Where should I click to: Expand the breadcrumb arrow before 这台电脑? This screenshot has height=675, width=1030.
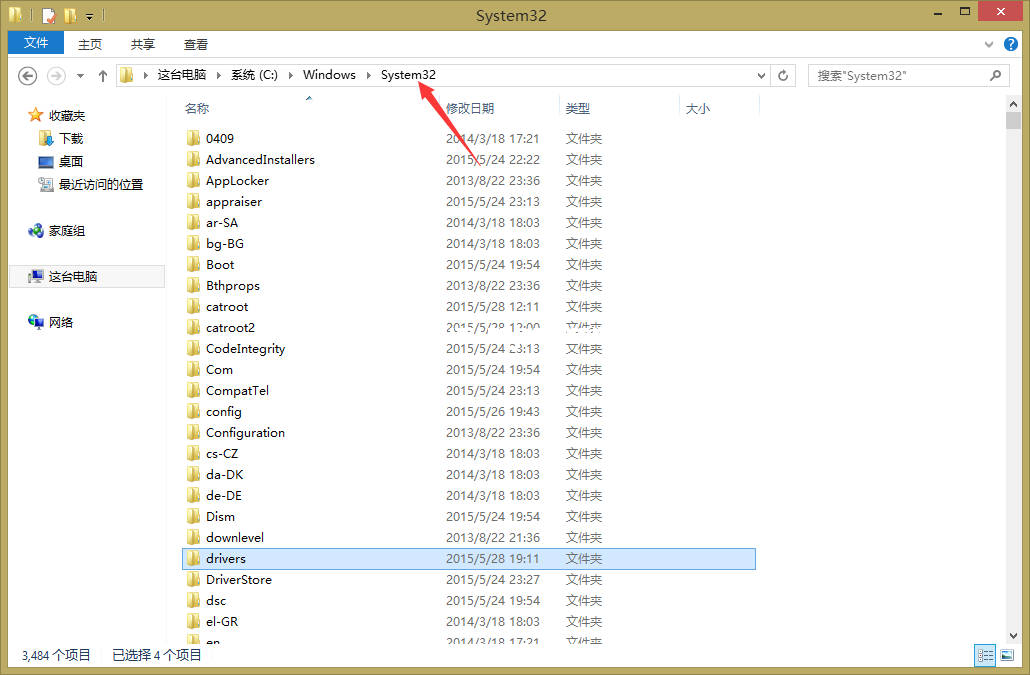click(145, 76)
